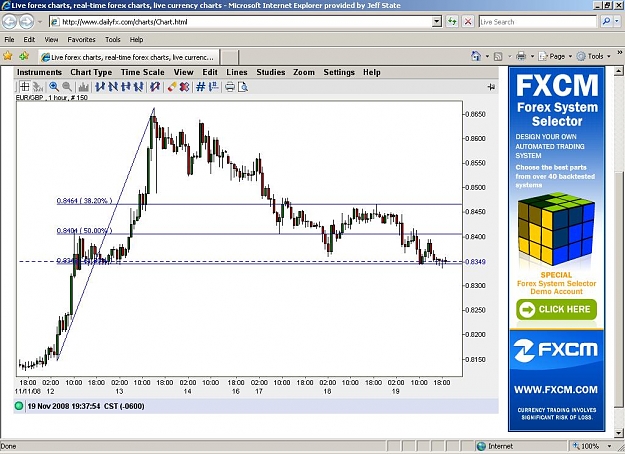Click the 0.8464 (38.20%) Fibonacci label
Image resolution: width=625 pixels, height=454 pixels.
(84, 200)
